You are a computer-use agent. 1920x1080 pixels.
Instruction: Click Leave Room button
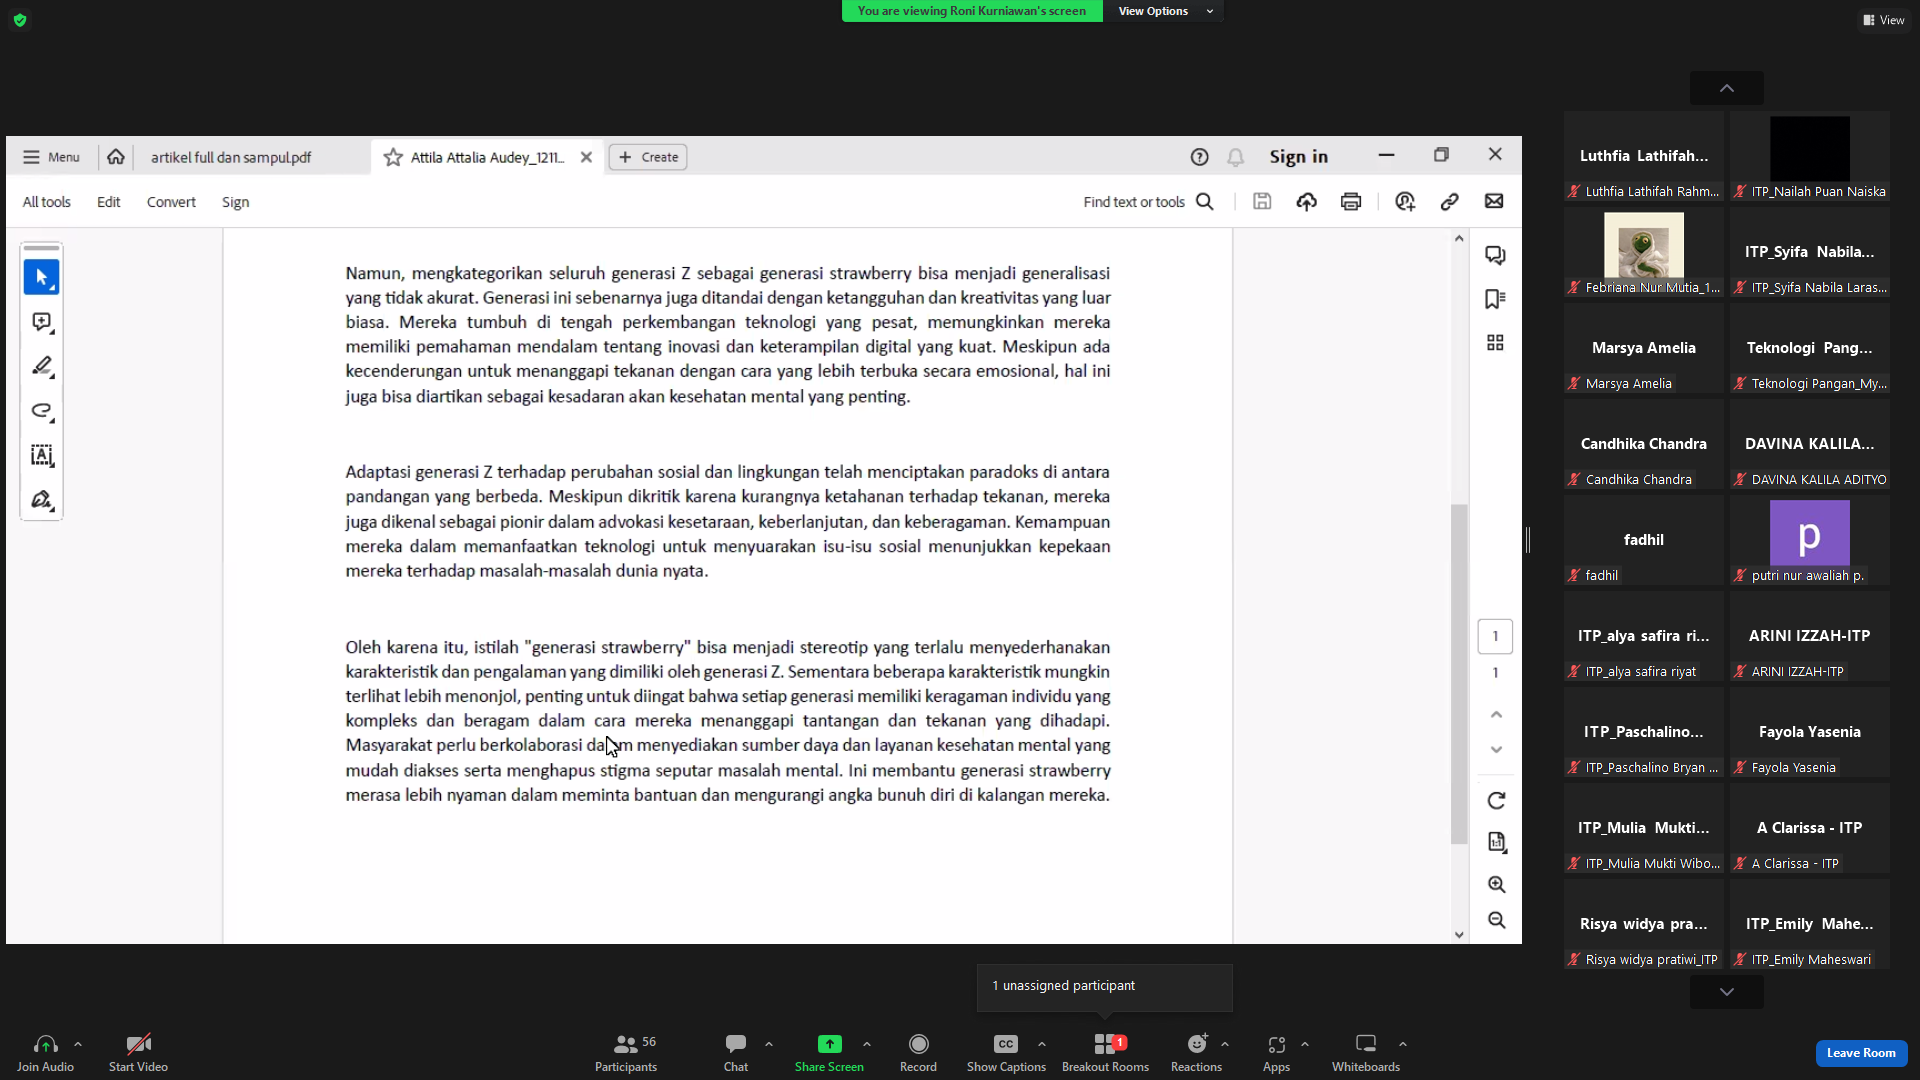[1861, 1053]
